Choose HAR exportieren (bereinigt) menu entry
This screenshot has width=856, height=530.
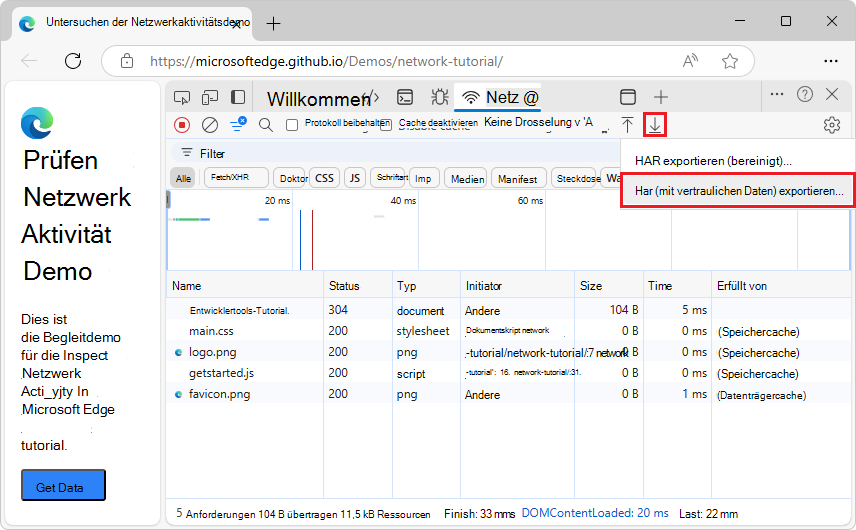(713, 160)
